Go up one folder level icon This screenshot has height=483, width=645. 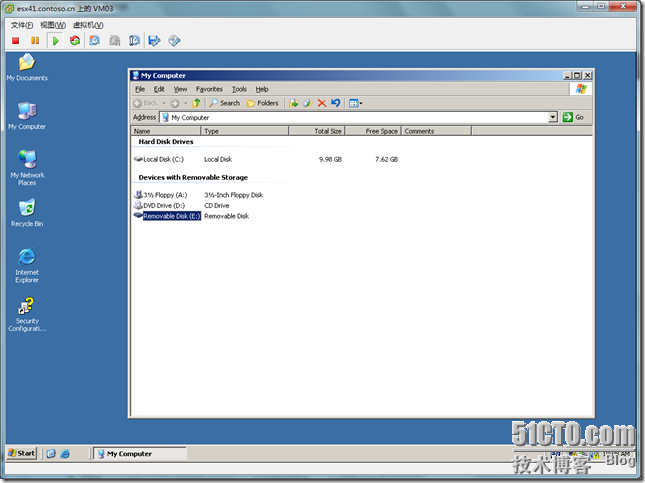(x=197, y=103)
